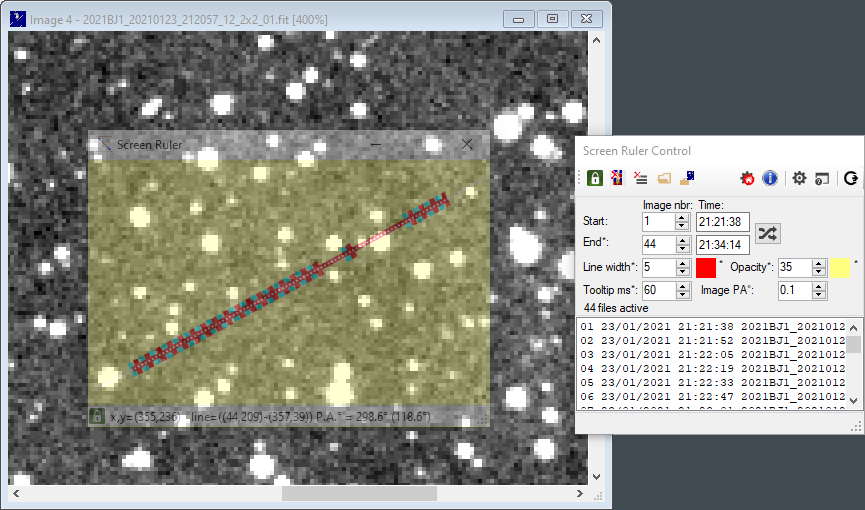Decrease the End image number spinner
This screenshot has width=865, height=510.
tap(683, 249)
